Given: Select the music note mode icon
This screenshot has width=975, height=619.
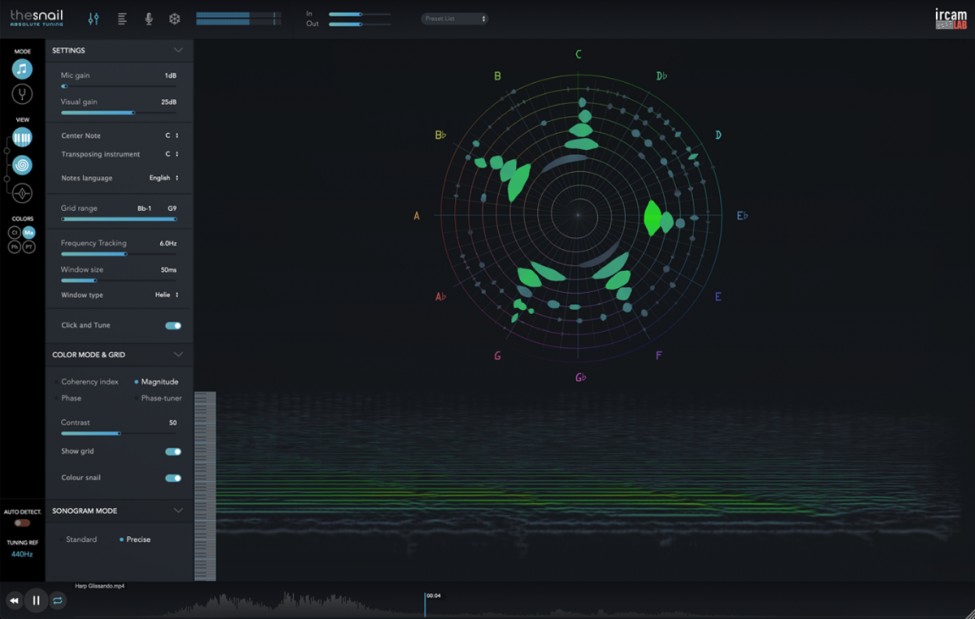Looking at the screenshot, I should click(x=22, y=70).
